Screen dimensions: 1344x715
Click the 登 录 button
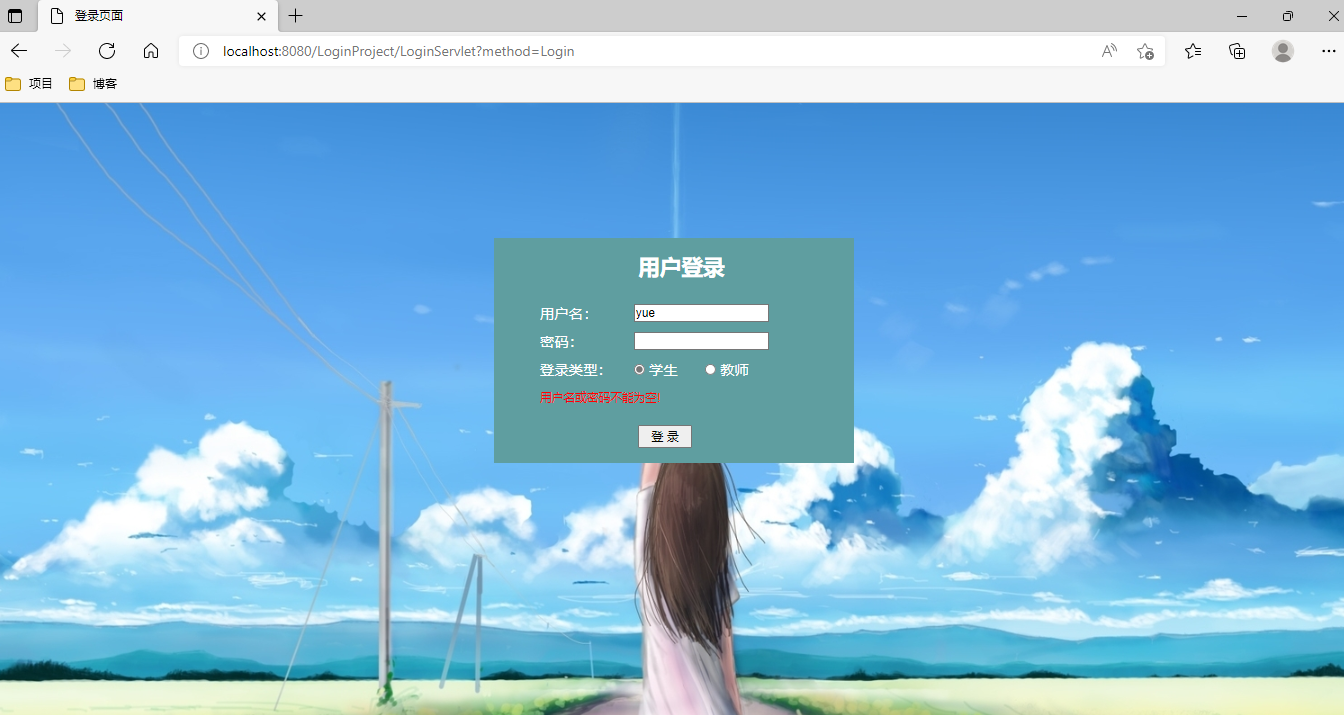[665, 436]
